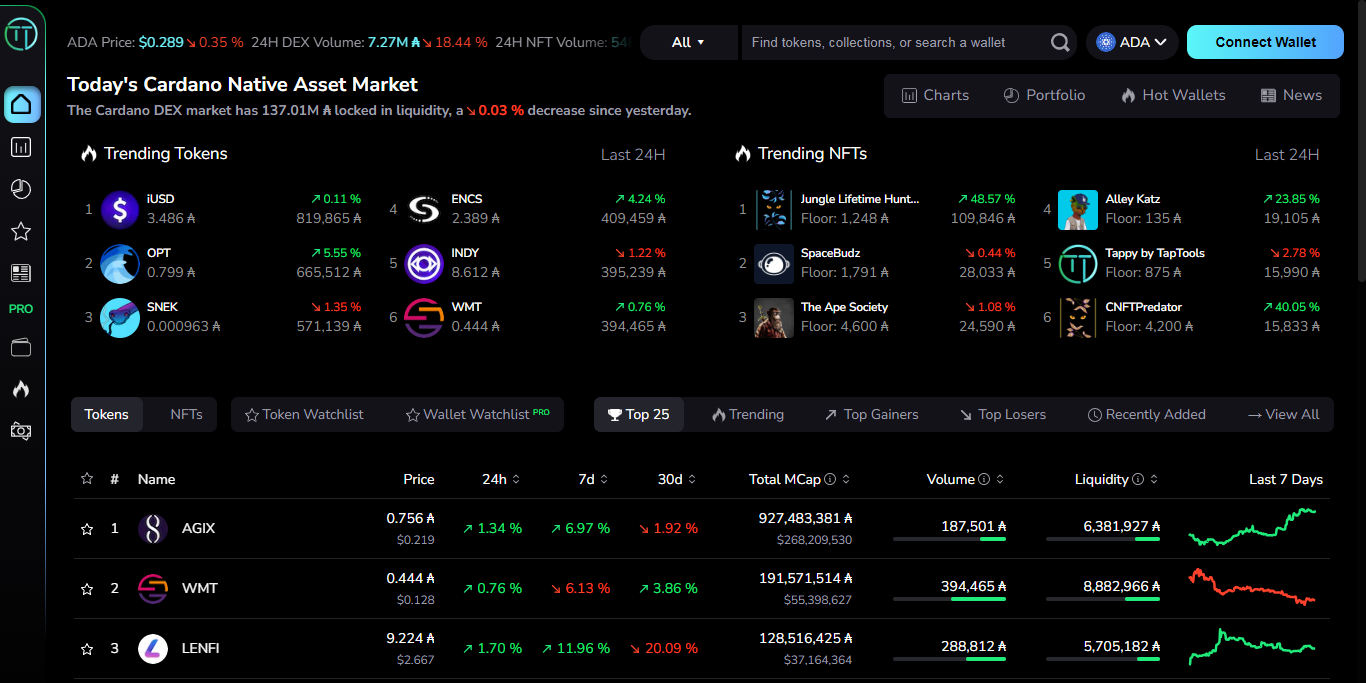Favorite the AGIX row star
The height and width of the screenshot is (683, 1366).
(x=87, y=529)
